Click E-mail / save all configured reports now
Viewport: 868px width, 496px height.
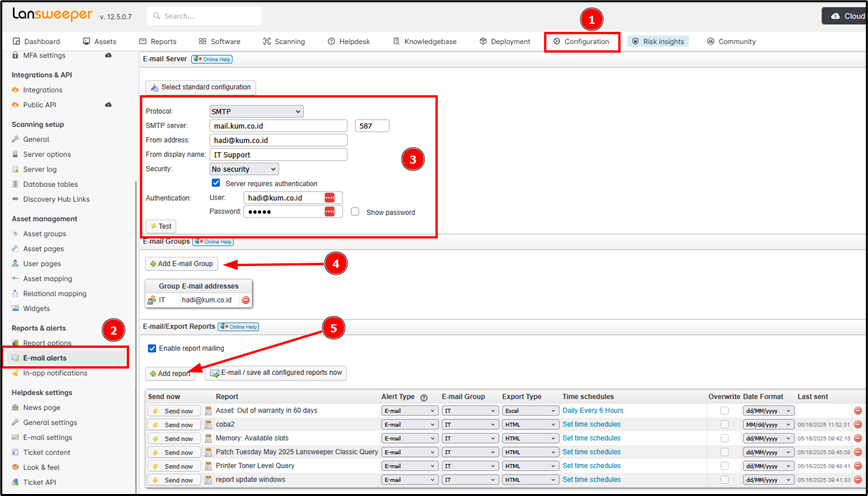276,373
